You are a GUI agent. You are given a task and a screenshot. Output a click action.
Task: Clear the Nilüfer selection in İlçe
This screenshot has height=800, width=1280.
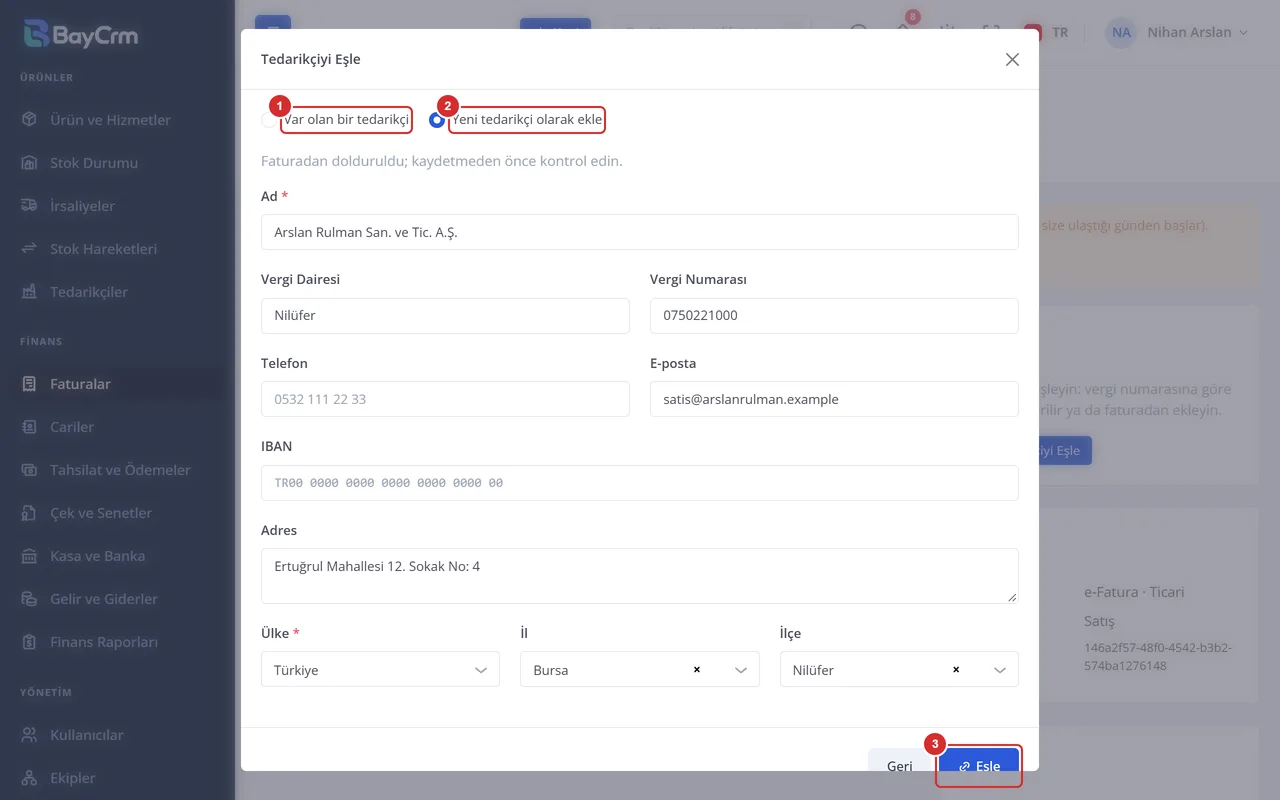tap(956, 670)
